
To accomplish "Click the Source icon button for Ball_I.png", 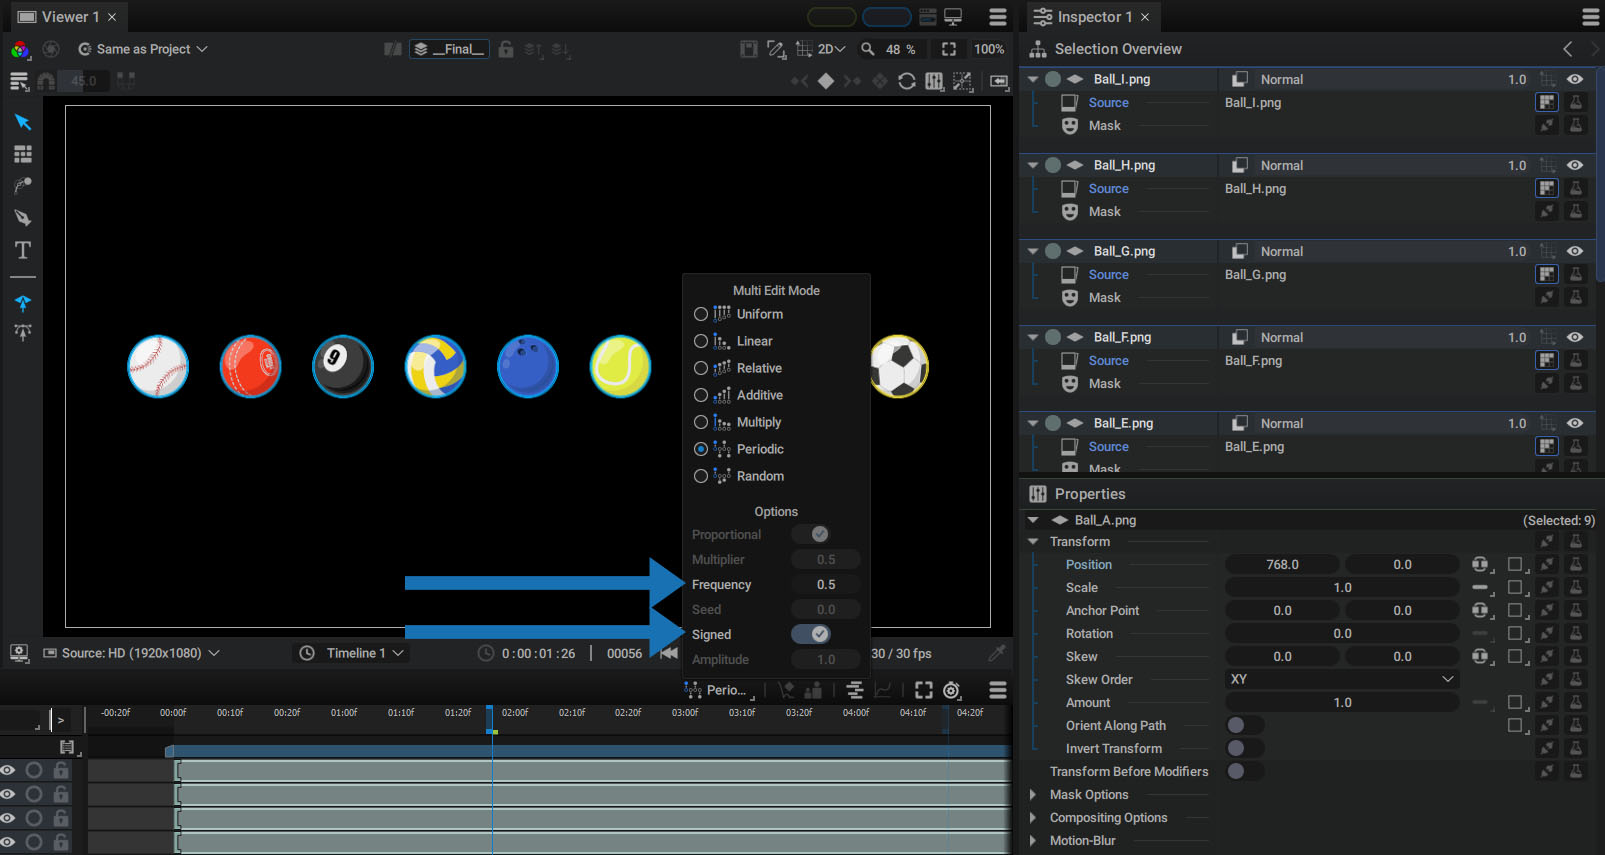I will pos(1547,102).
